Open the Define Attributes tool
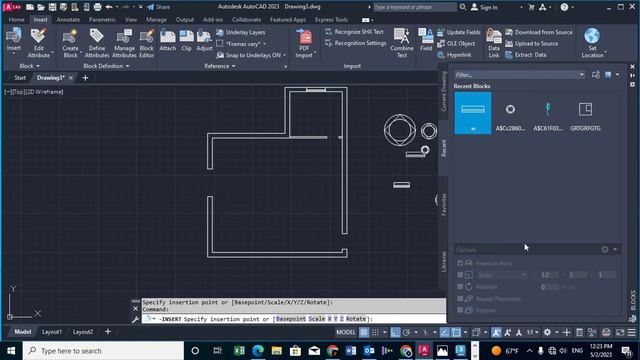This screenshot has width=640, height=360. point(97,42)
